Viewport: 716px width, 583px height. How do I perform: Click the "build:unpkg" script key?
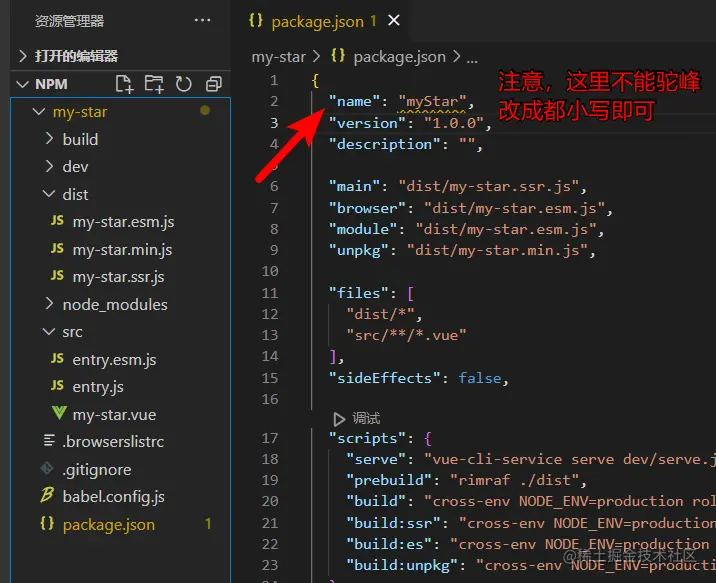click(401, 566)
